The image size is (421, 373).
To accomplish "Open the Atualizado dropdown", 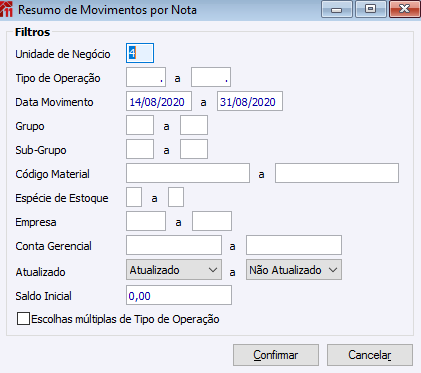I will pyautogui.click(x=174, y=270).
